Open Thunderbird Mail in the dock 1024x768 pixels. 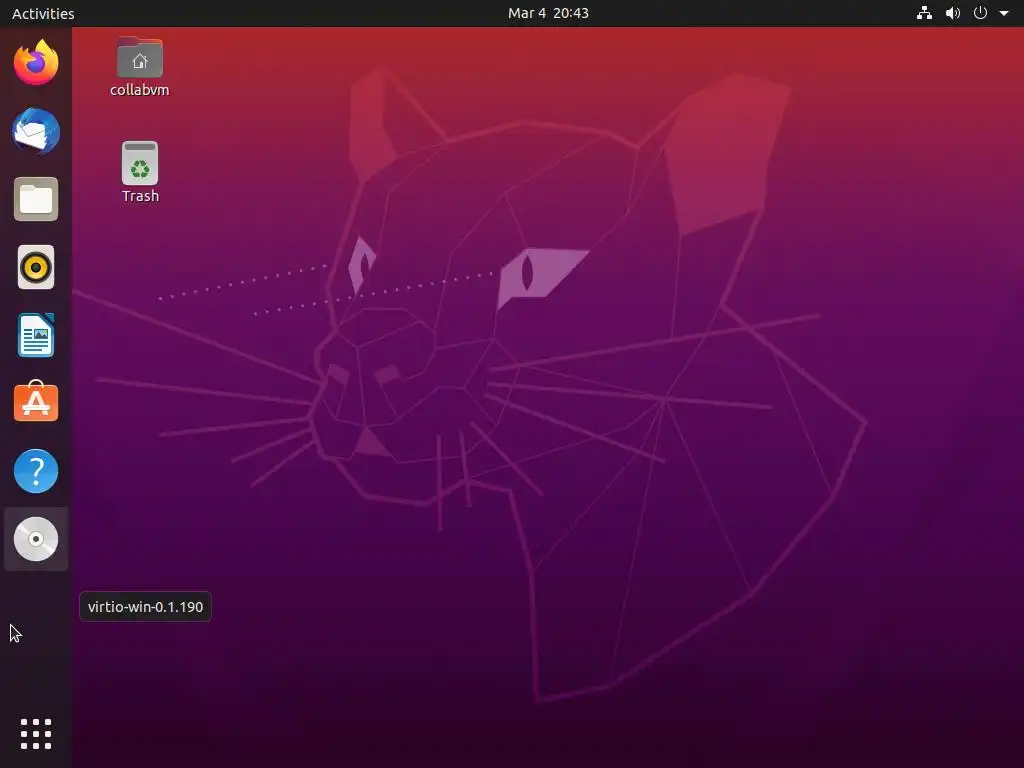36,131
